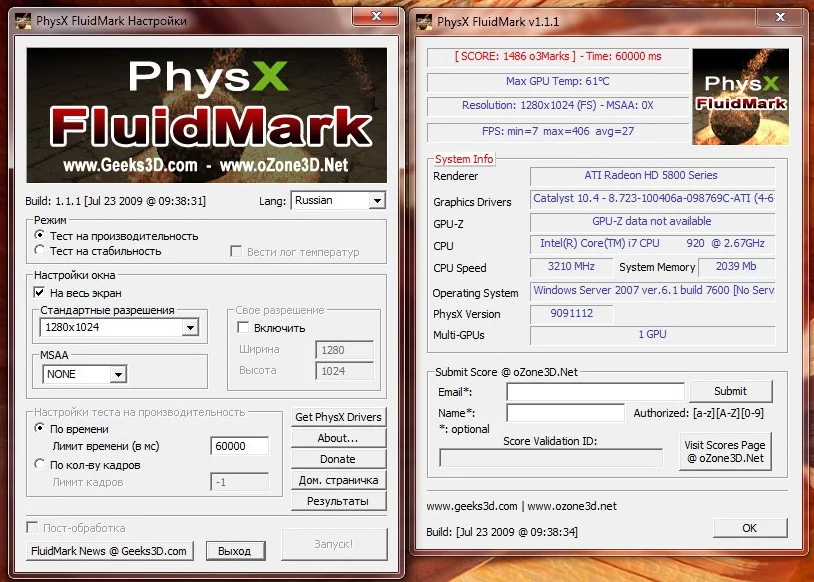Click the 'Запуск!' start button
The width and height of the screenshot is (814, 582).
[x=334, y=544]
